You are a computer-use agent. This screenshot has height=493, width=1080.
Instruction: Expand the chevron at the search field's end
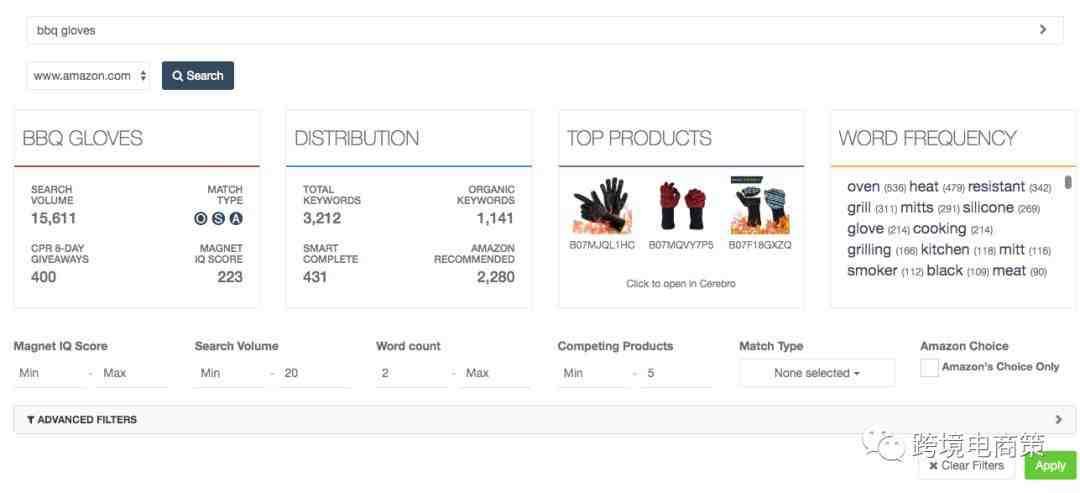1043,30
